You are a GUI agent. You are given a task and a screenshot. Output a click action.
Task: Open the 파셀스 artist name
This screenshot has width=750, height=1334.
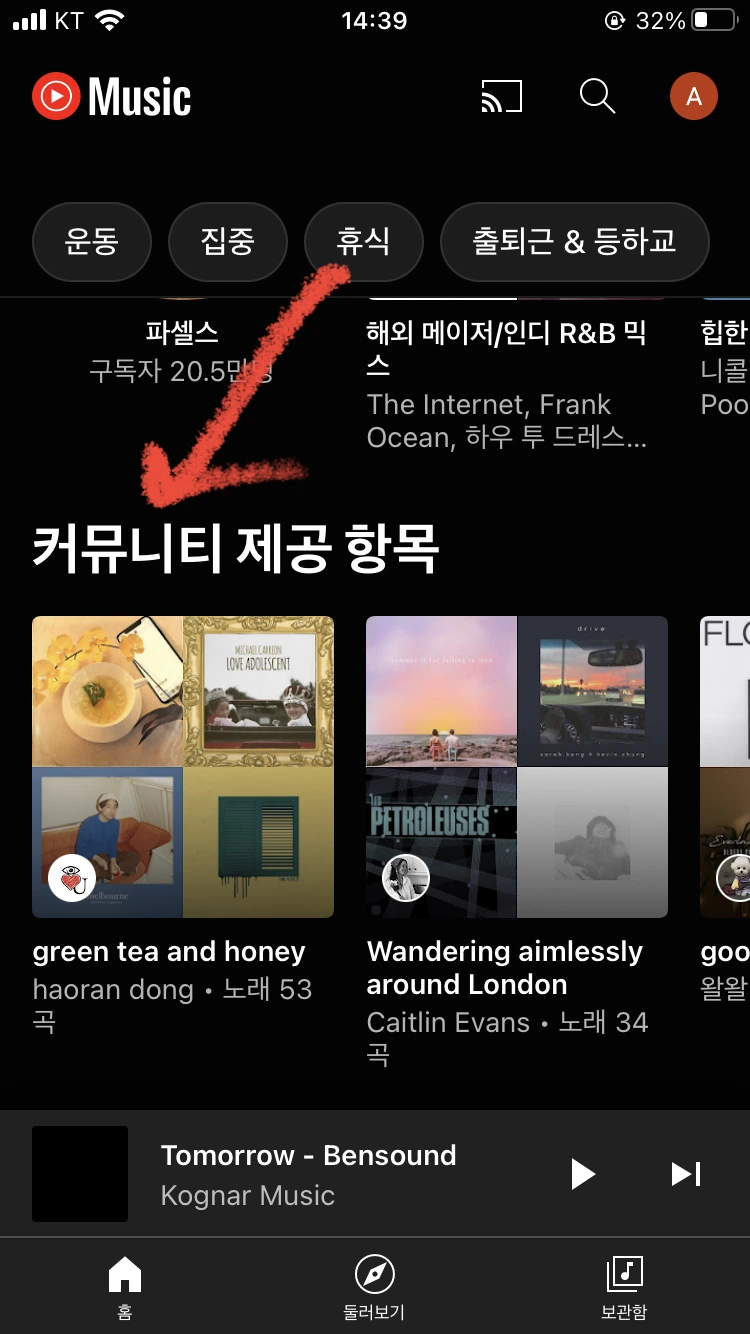182,332
